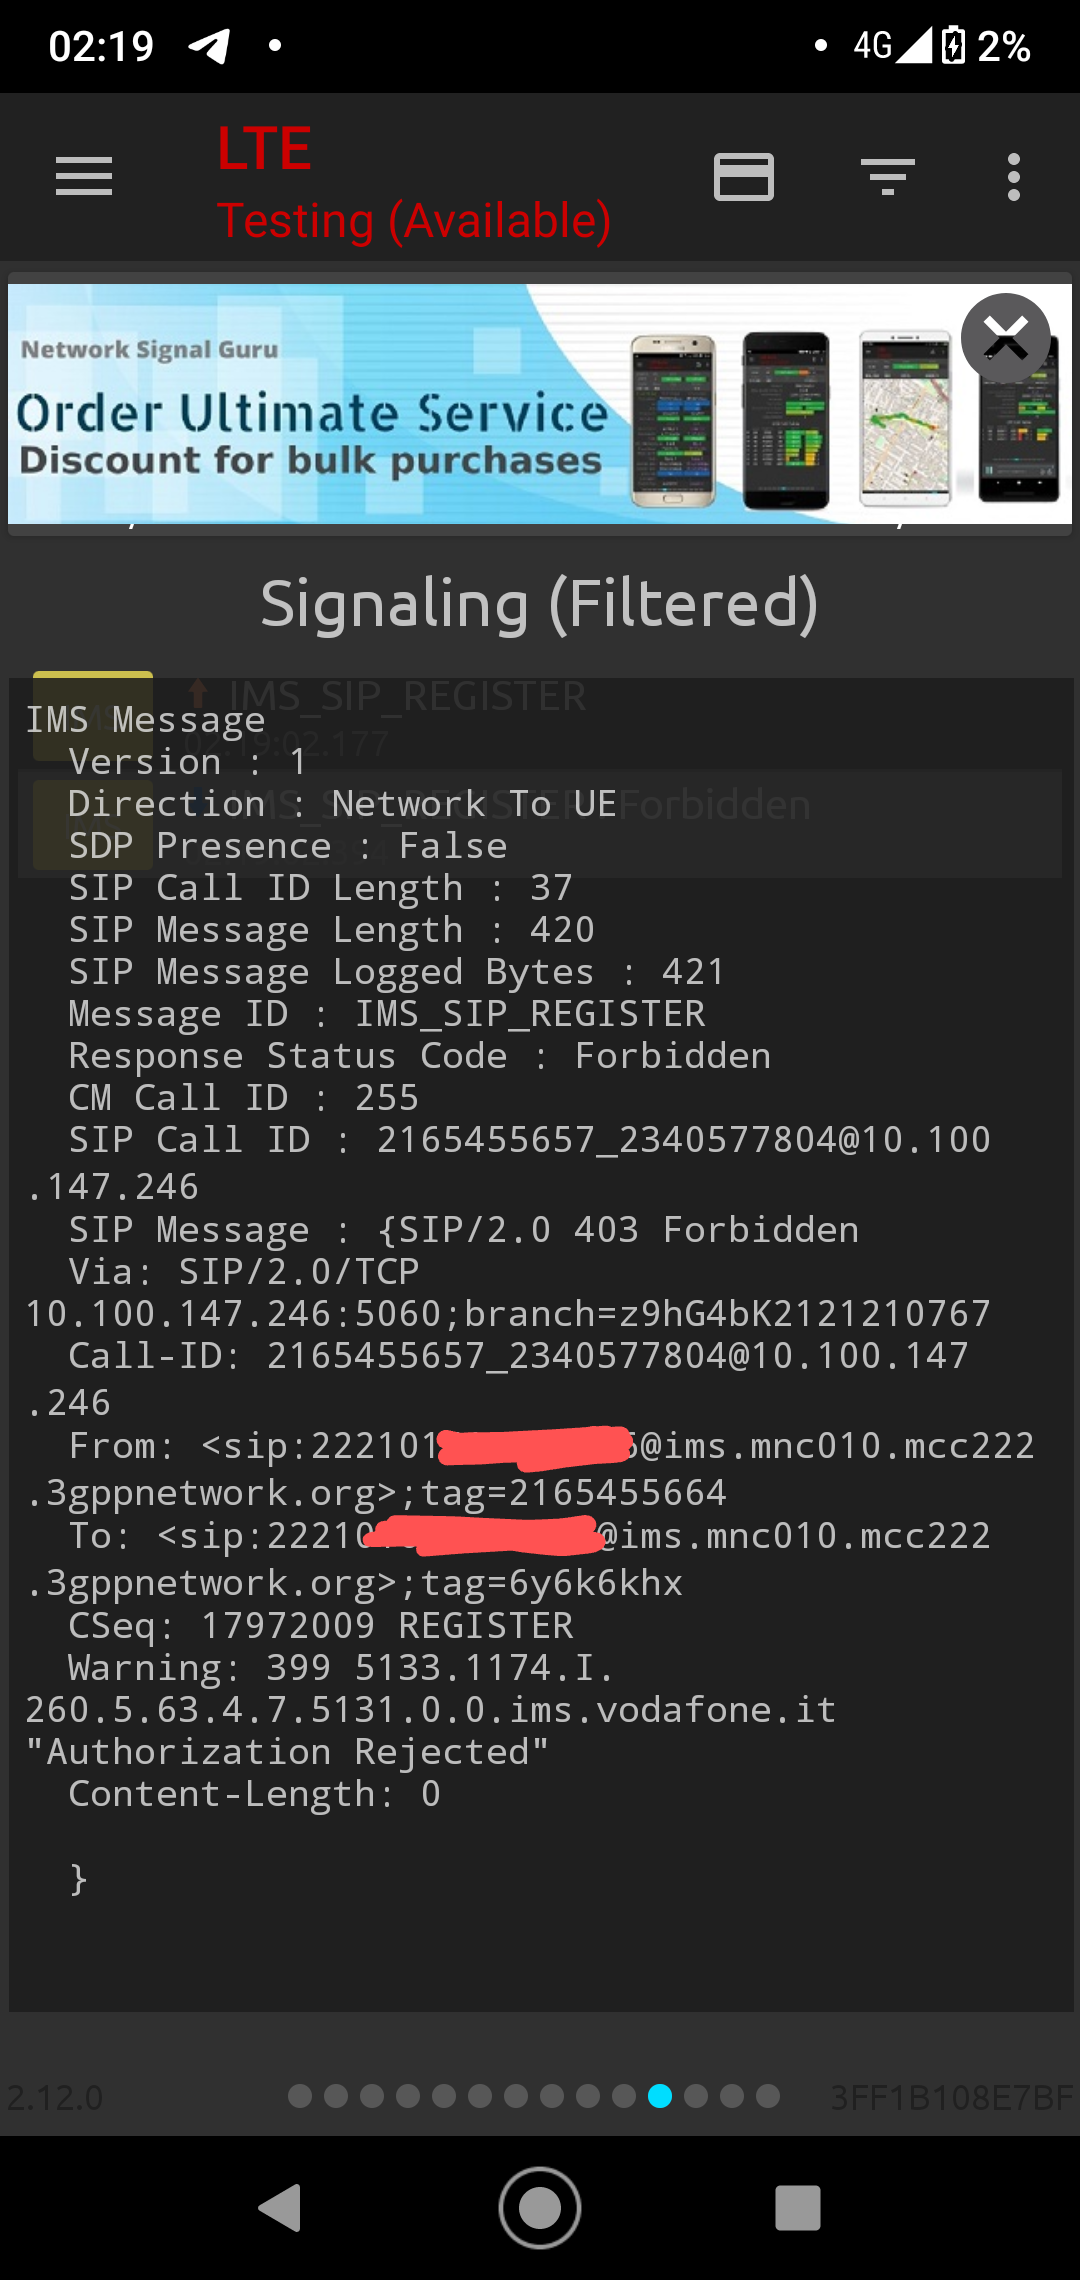The height and width of the screenshot is (2280, 1080).
Task: Tap the Telegram notification icon in status bar
Action: point(210,46)
